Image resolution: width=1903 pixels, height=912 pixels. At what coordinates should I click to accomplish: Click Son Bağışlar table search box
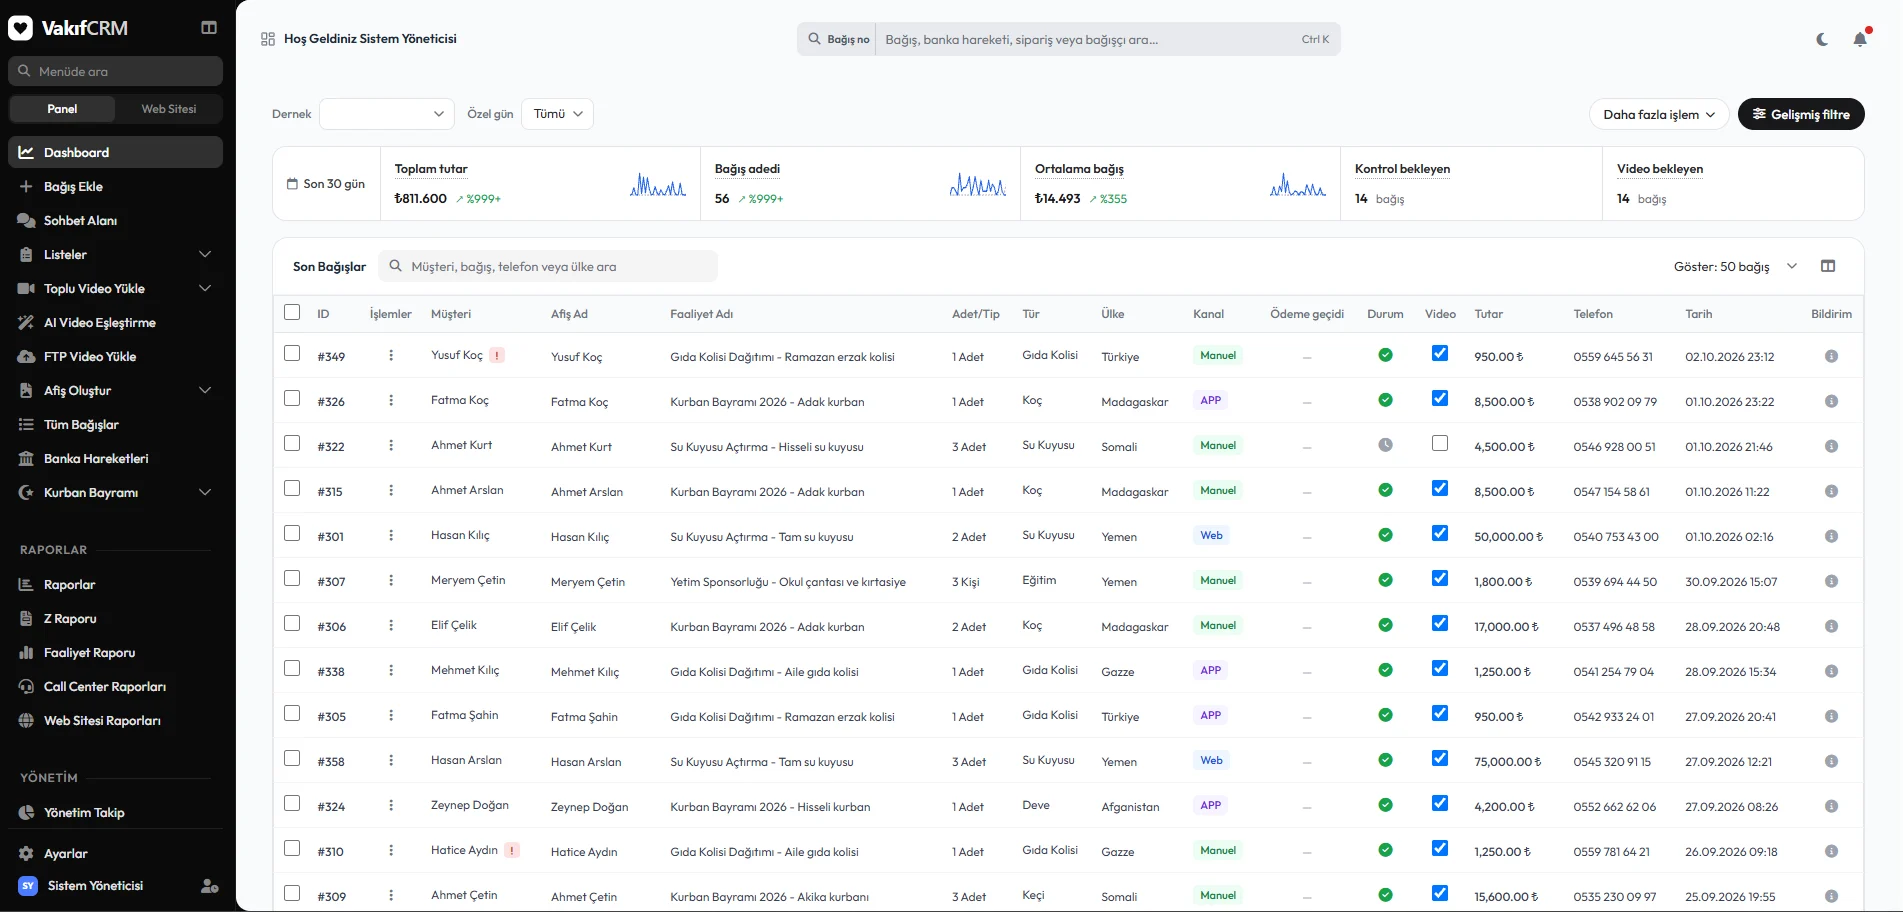pos(548,266)
